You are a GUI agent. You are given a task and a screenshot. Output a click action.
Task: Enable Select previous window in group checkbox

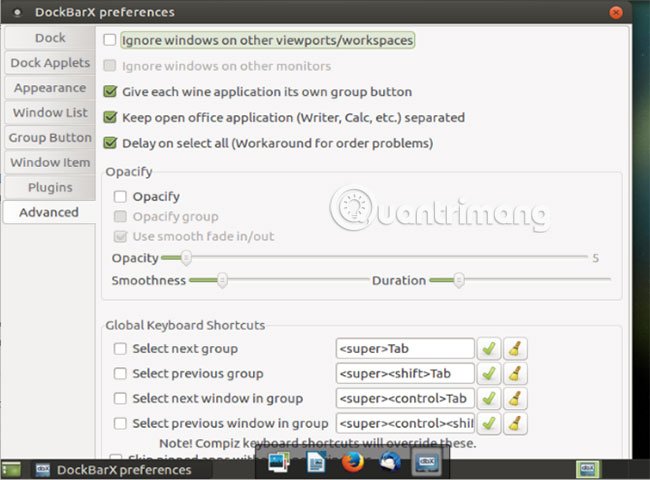point(120,423)
